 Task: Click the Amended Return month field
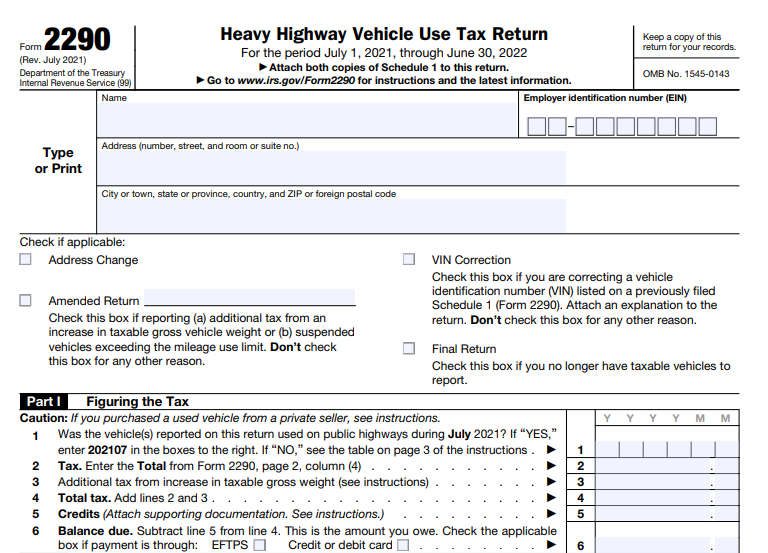(250, 297)
